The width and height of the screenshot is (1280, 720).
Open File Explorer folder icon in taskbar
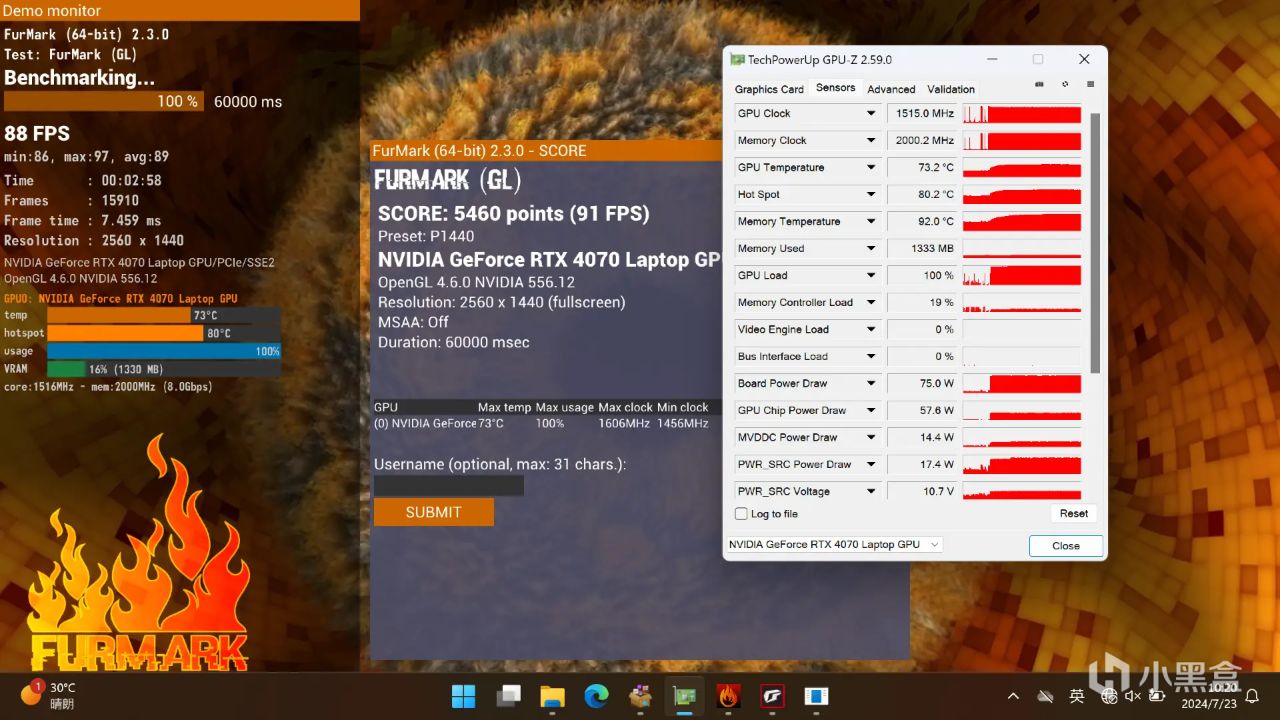(552, 695)
